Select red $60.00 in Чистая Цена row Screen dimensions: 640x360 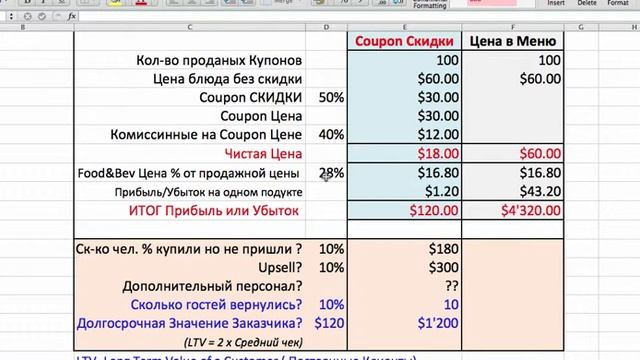point(513,154)
